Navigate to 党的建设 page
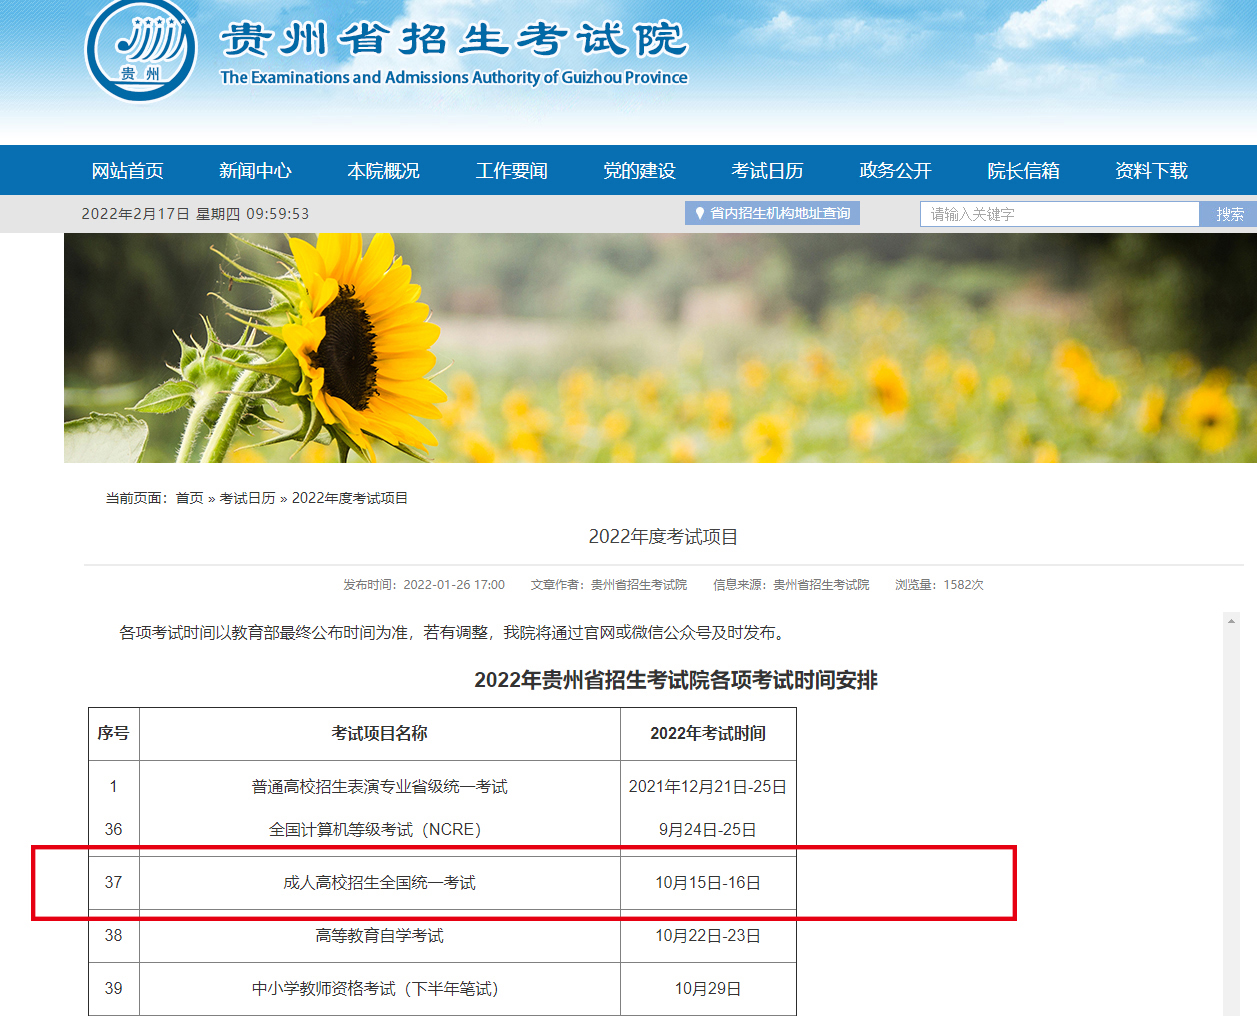 pyautogui.click(x=639, y=170)
